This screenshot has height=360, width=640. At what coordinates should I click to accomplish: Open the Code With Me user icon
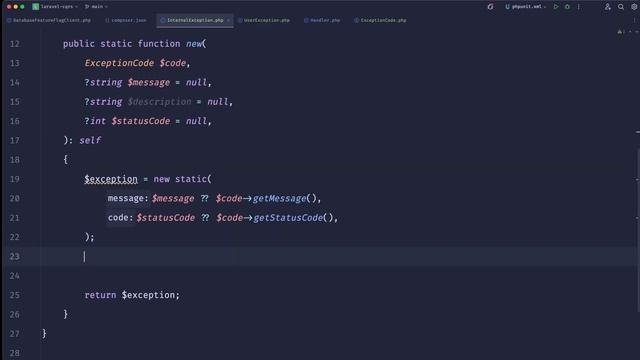click(x=608, y=7)
